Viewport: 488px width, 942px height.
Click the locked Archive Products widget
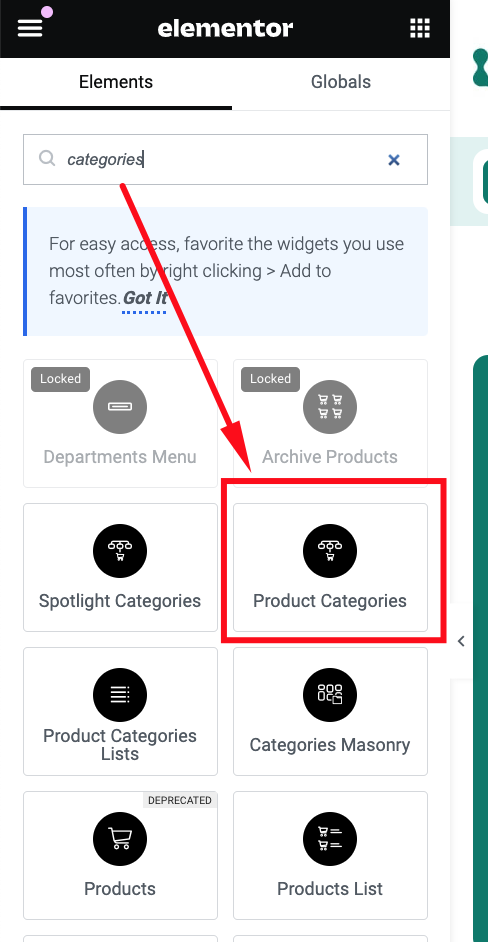click(331, 424)
